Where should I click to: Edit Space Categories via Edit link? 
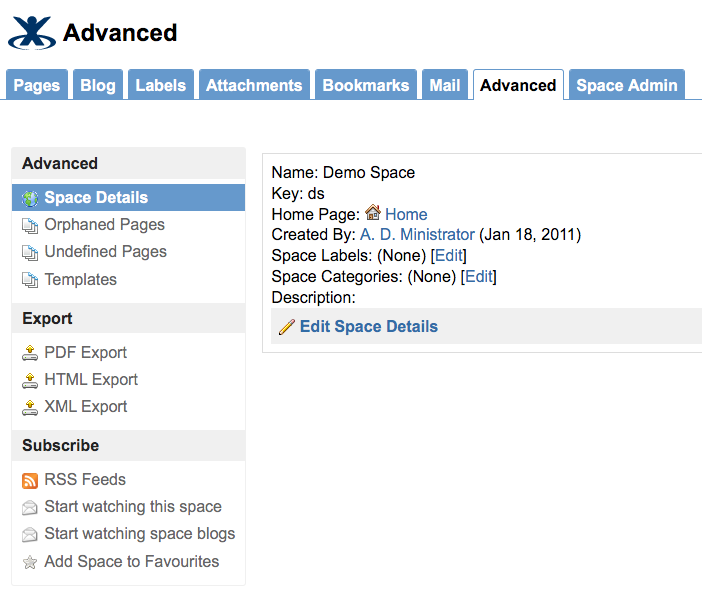click(x=479, y=276)
